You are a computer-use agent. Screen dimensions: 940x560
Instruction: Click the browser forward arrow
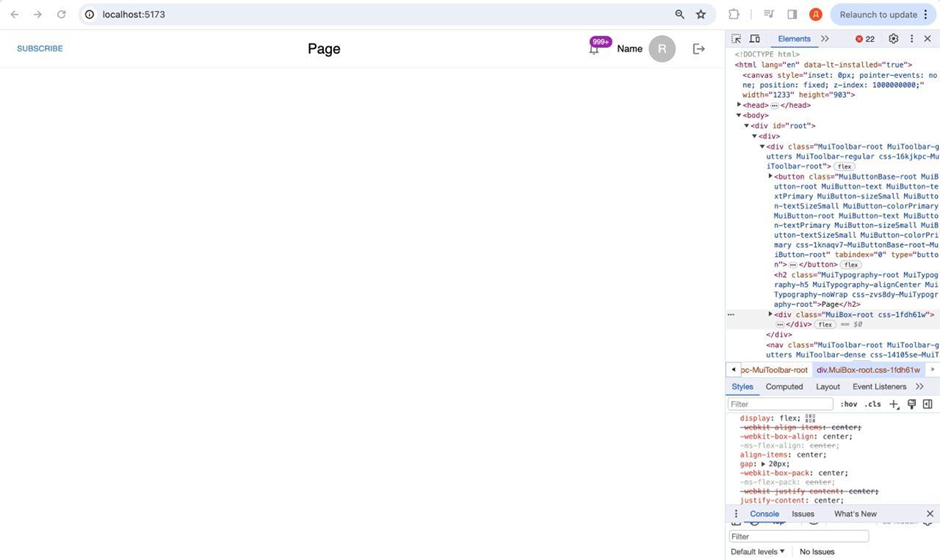pos(38,14)
